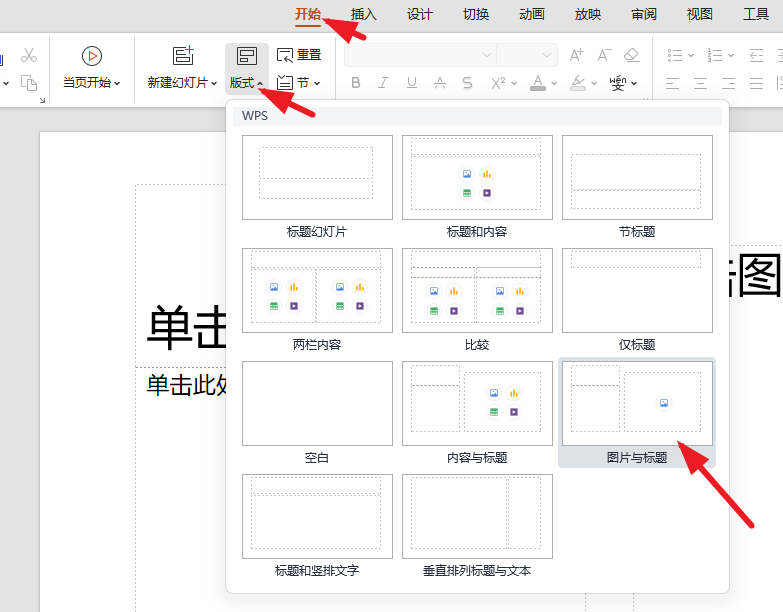783x612 pixels.
Task: Open the 设计 tab
Action: [x=419, y=14]
